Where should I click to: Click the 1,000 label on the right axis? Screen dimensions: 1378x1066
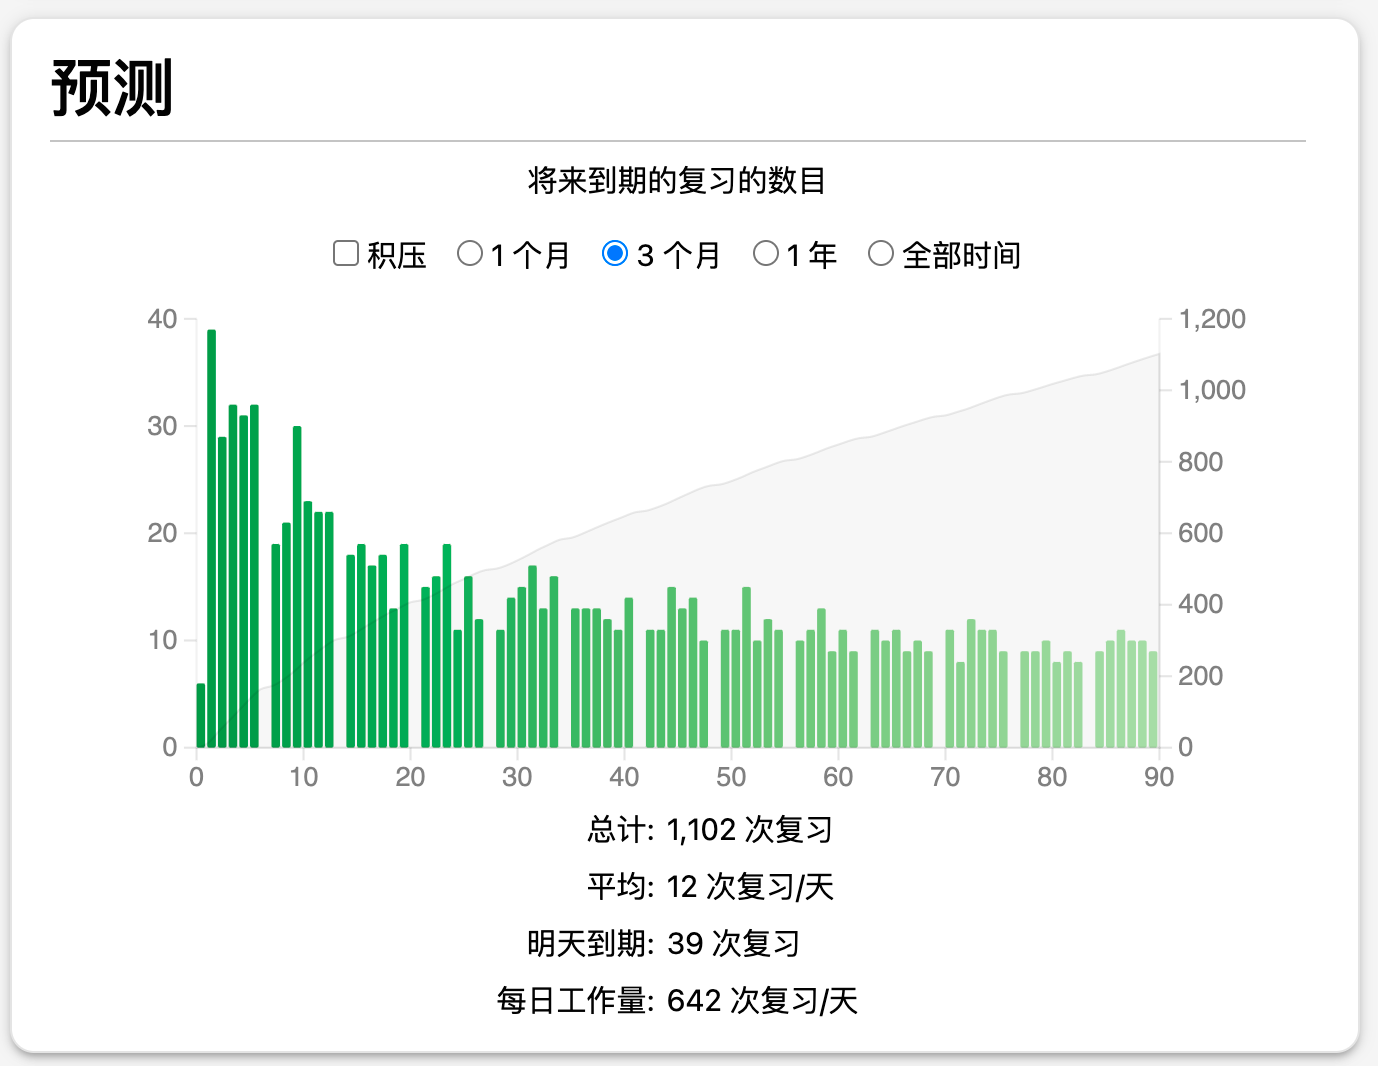pyautogui.click(x=1212, y=390)
